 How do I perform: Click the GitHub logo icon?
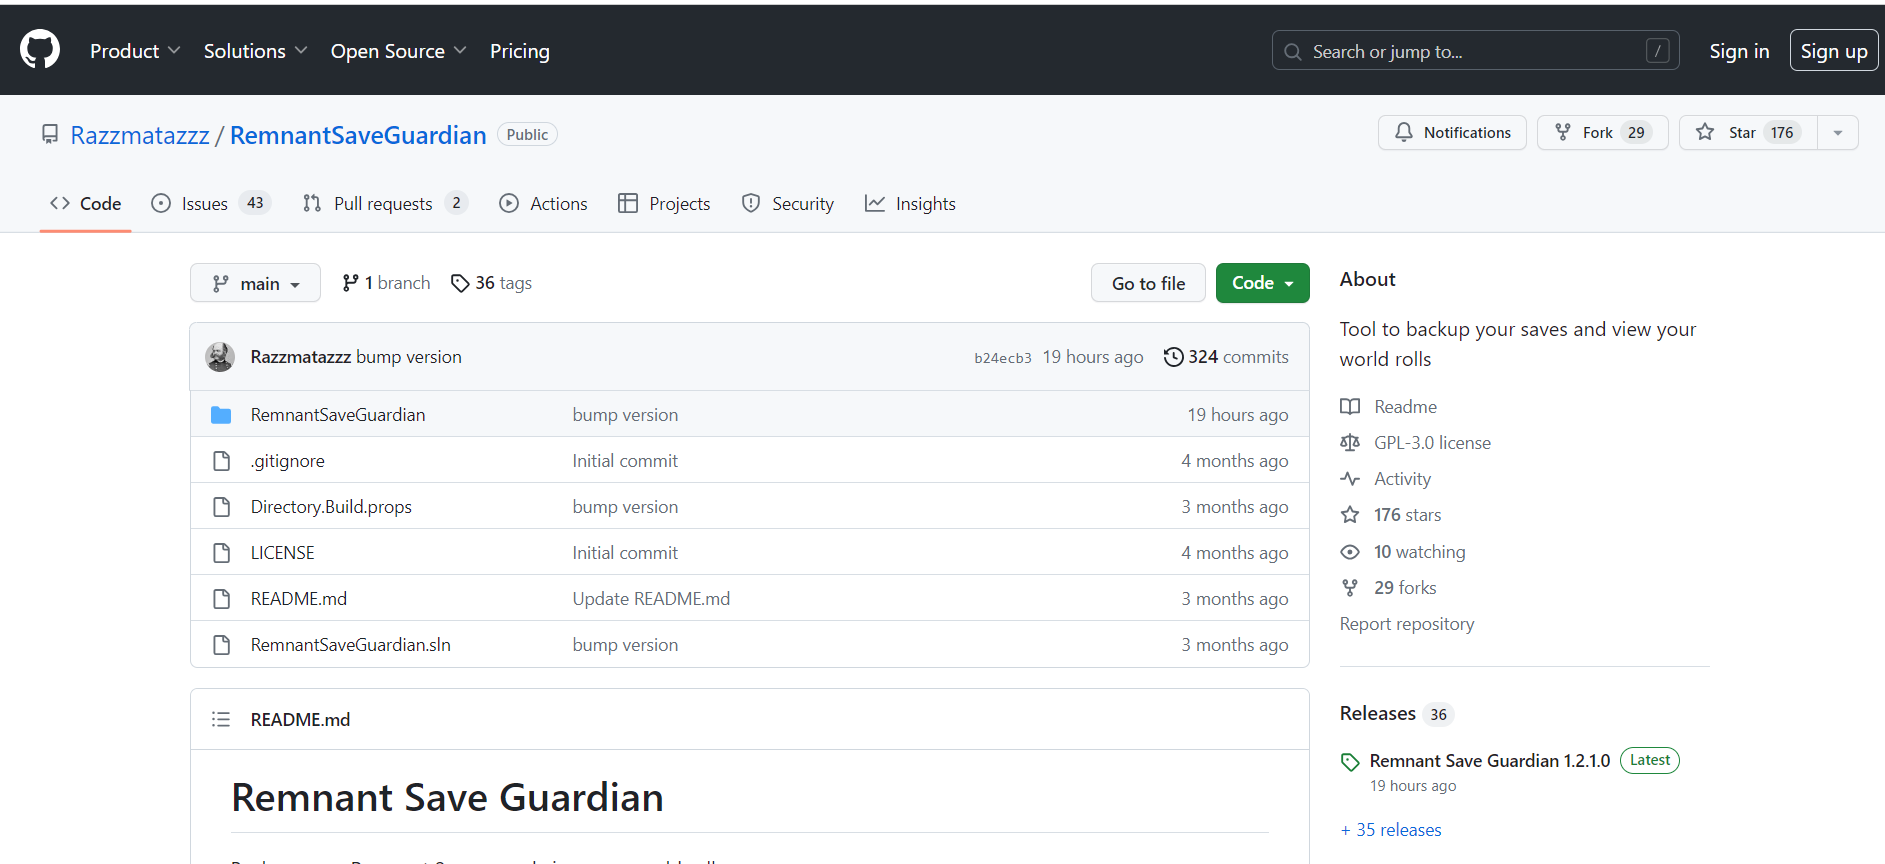pyautogui.click(x=40, y=50)
